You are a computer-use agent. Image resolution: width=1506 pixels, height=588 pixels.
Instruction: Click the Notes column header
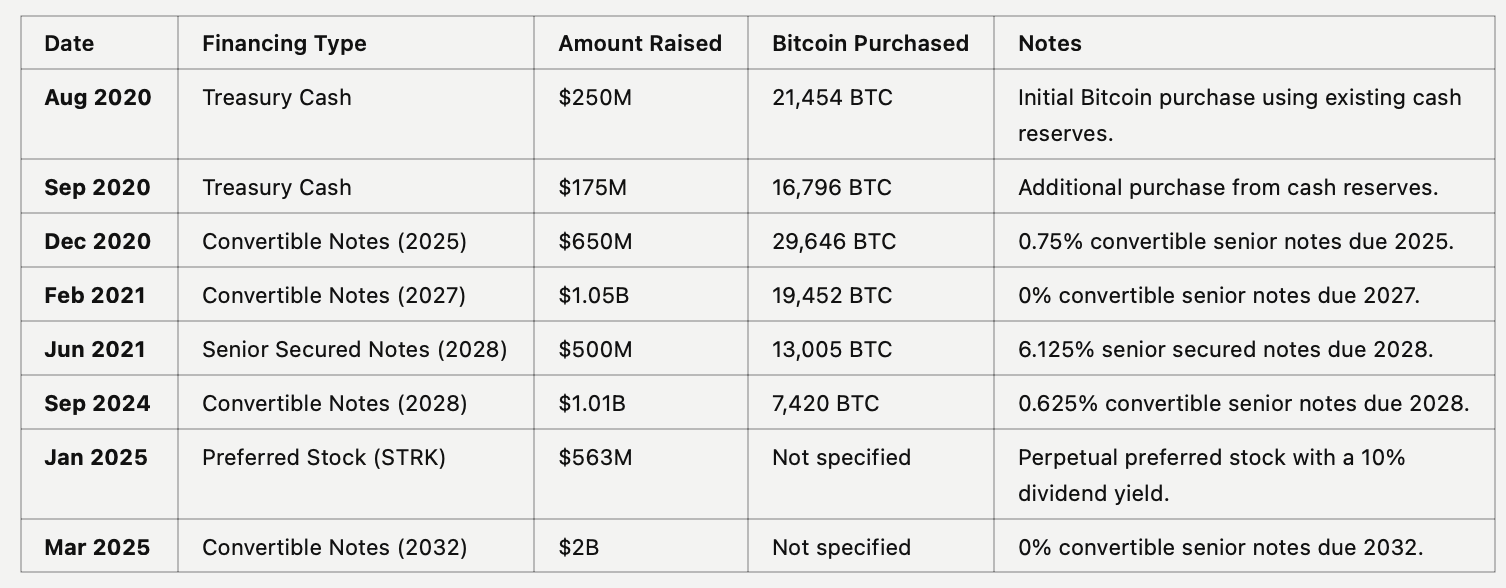pos(1050,44)
